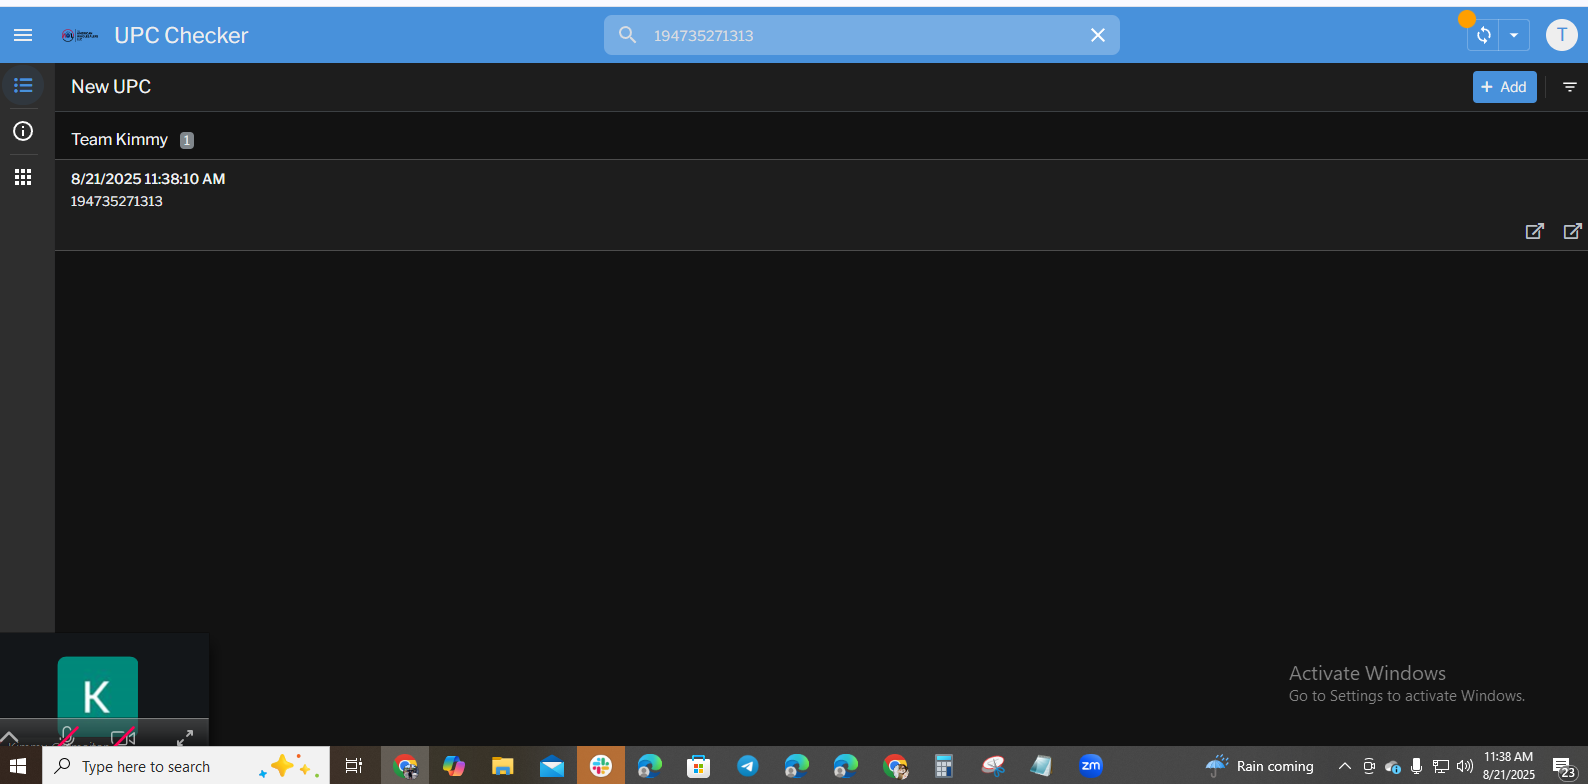Toggle camera video in Zoom thumbnail

(123, 737)
